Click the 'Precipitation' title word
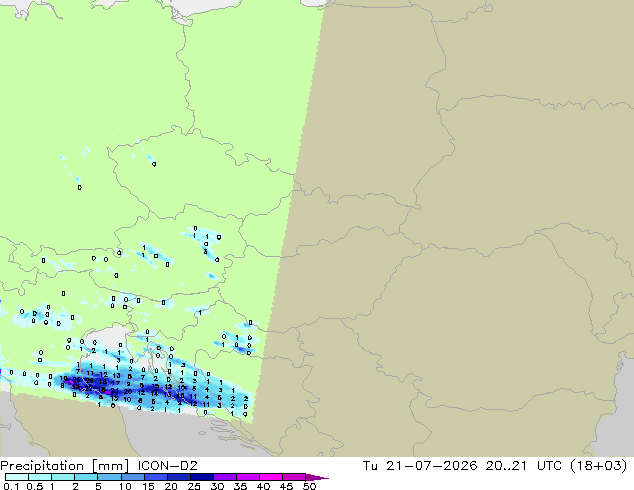This screenshot has height=490, width=634. pyautogui.click(x=42, y=466)
